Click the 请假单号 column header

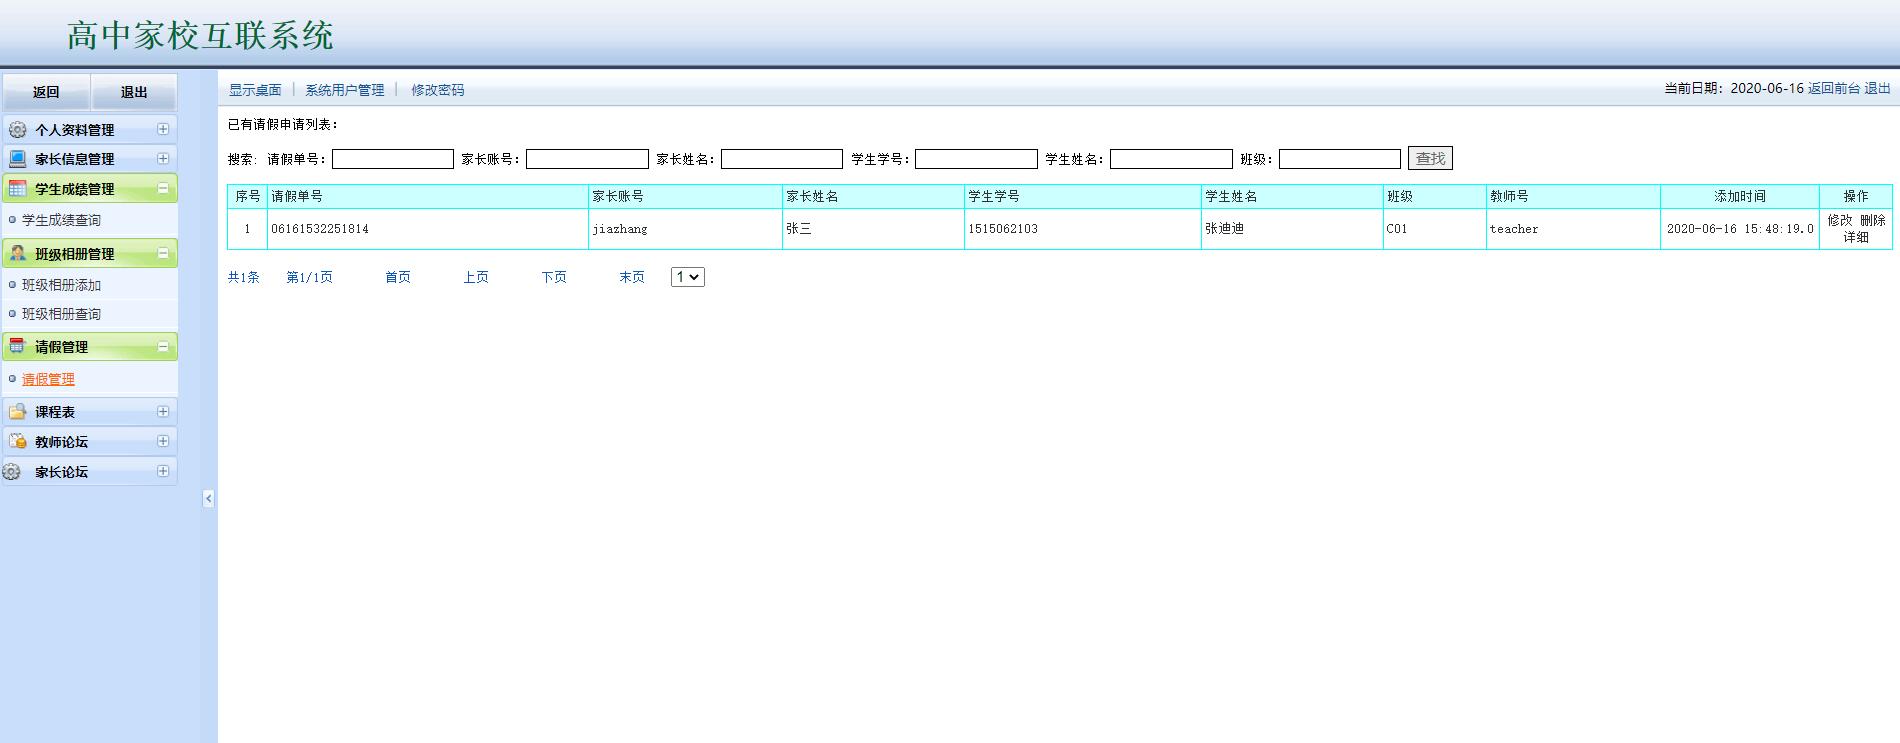(427, 197)
